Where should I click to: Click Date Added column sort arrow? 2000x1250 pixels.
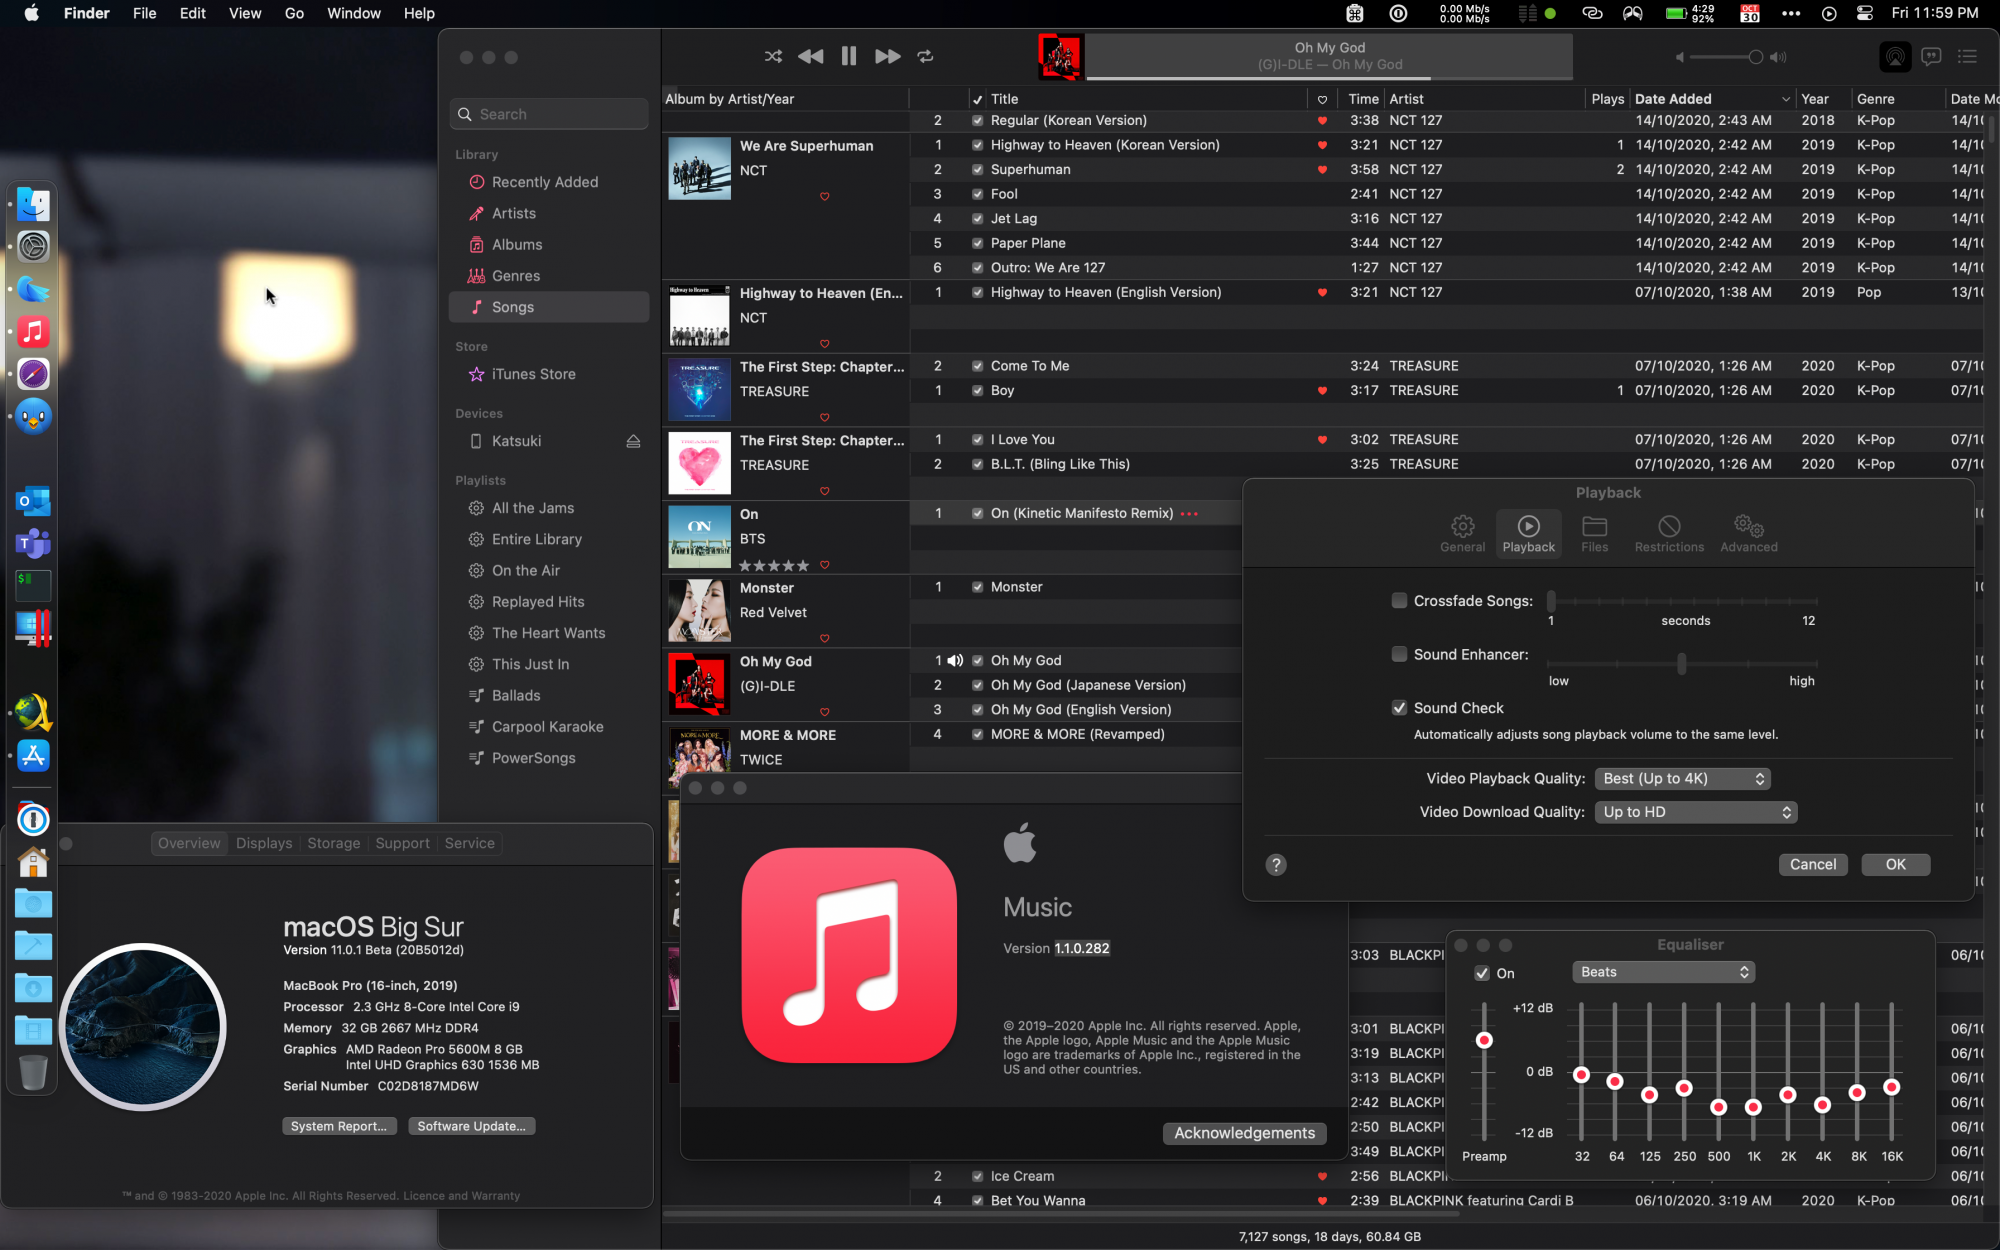(1785, 99)
